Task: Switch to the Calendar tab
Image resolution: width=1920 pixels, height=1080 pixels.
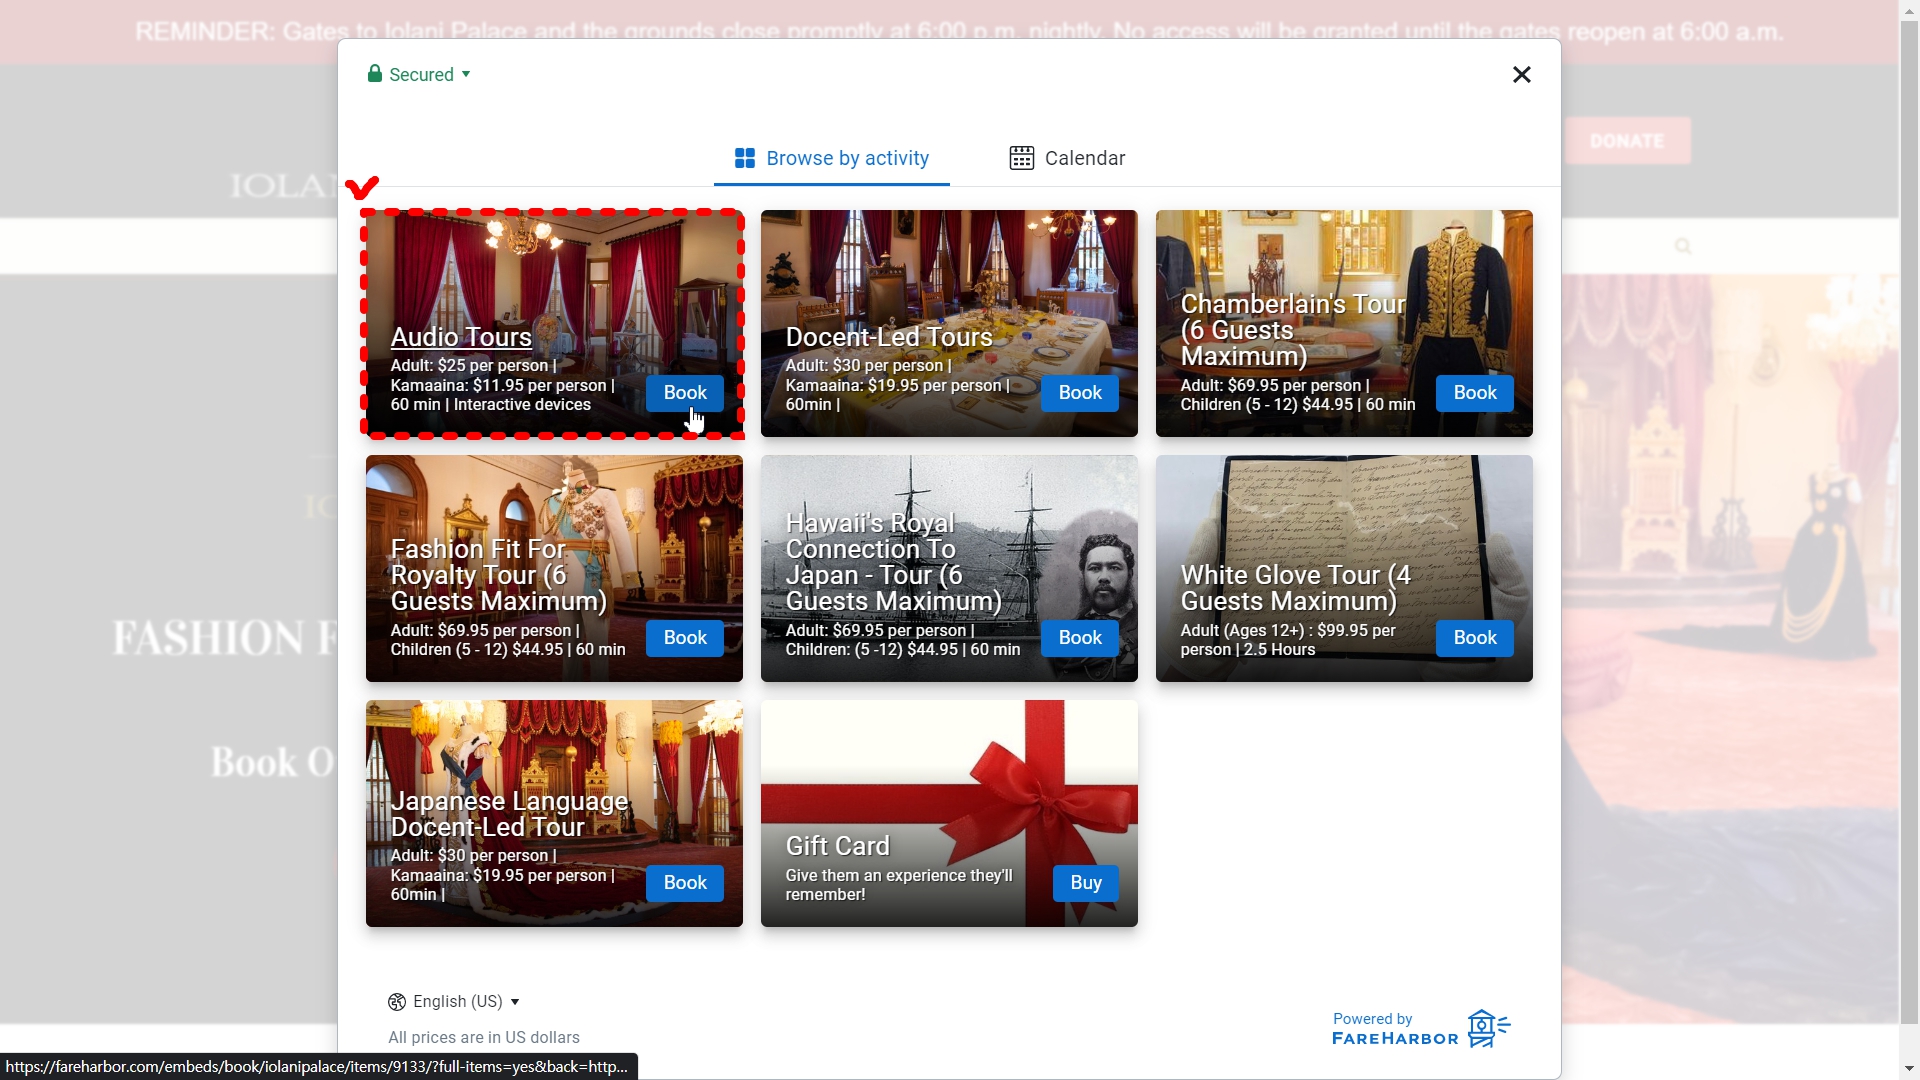Action: 1067,158
